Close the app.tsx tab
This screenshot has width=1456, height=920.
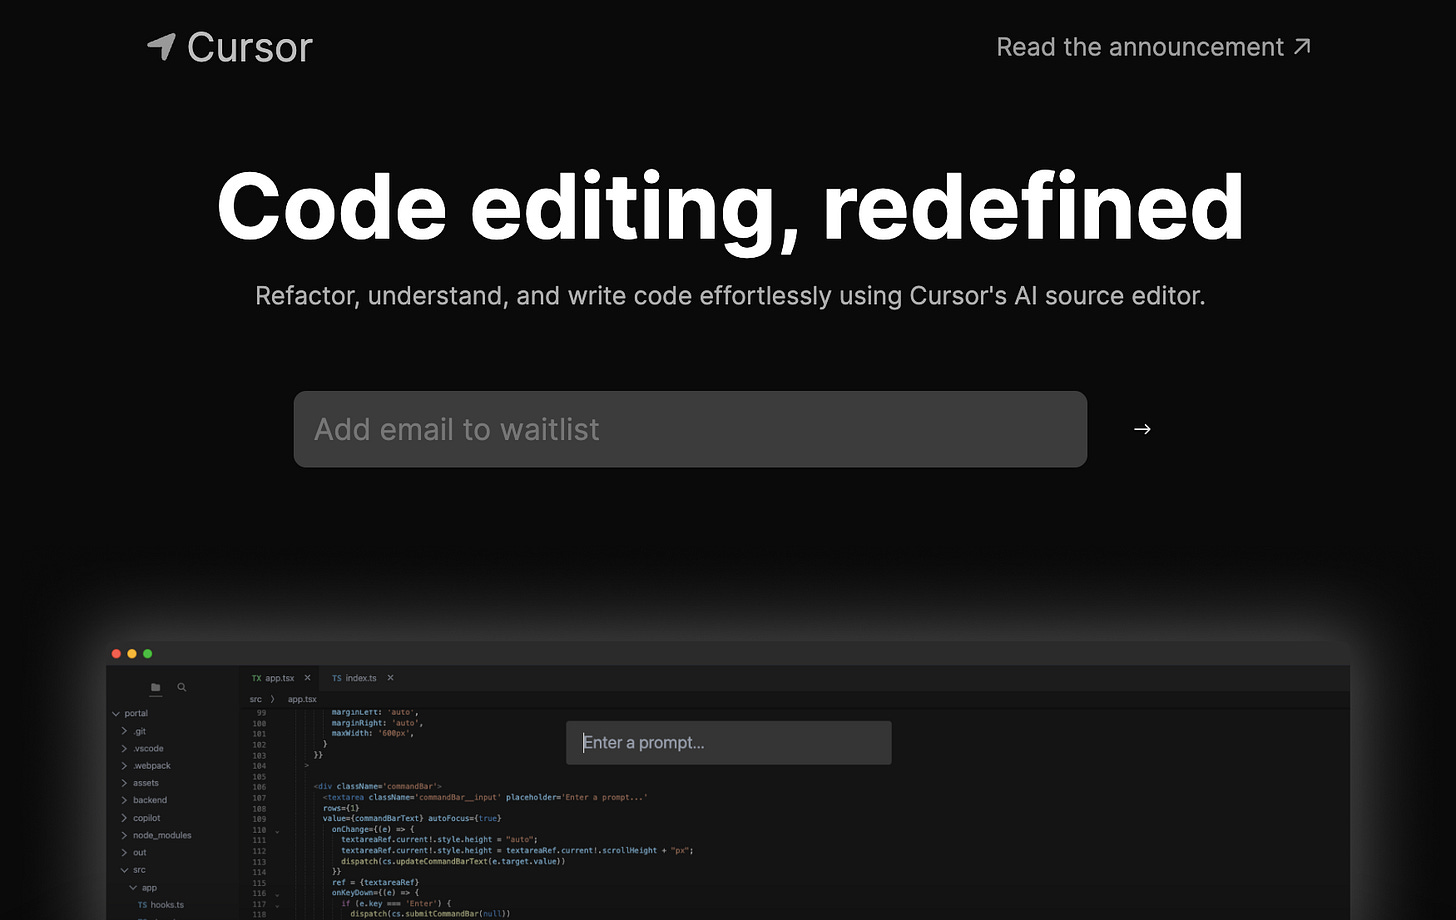pos(307,678)
